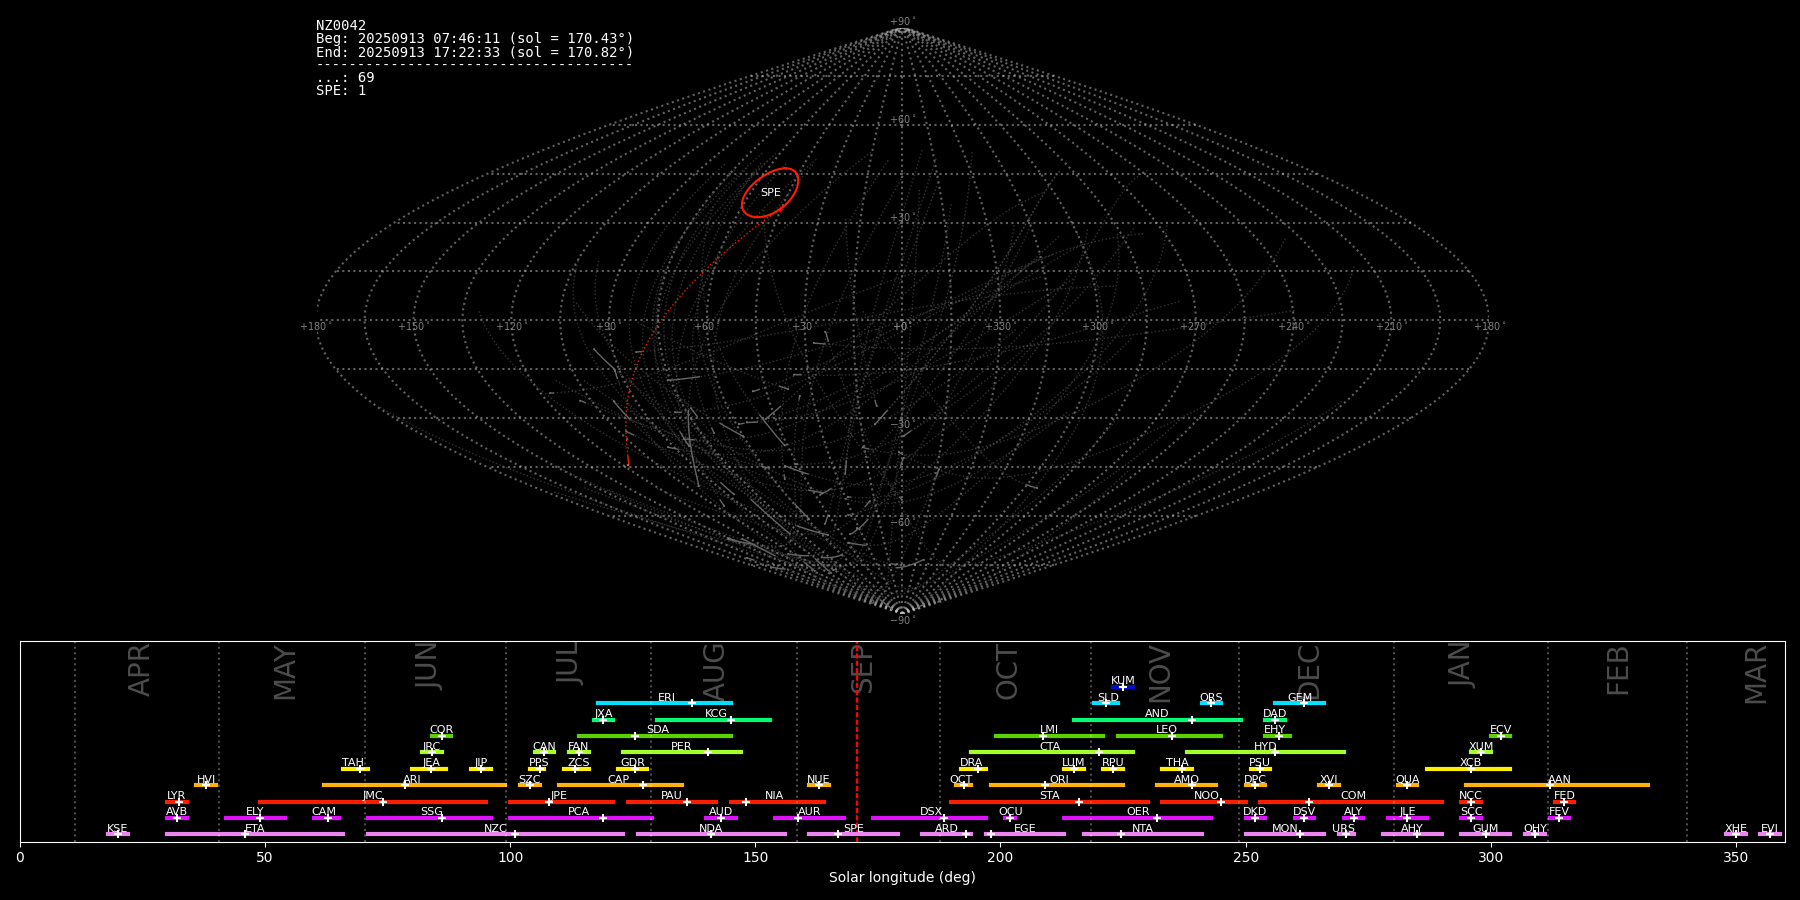Screen dimensions: 1800x900
Task: Click the LYR shower bar
Action: (177, 802)
